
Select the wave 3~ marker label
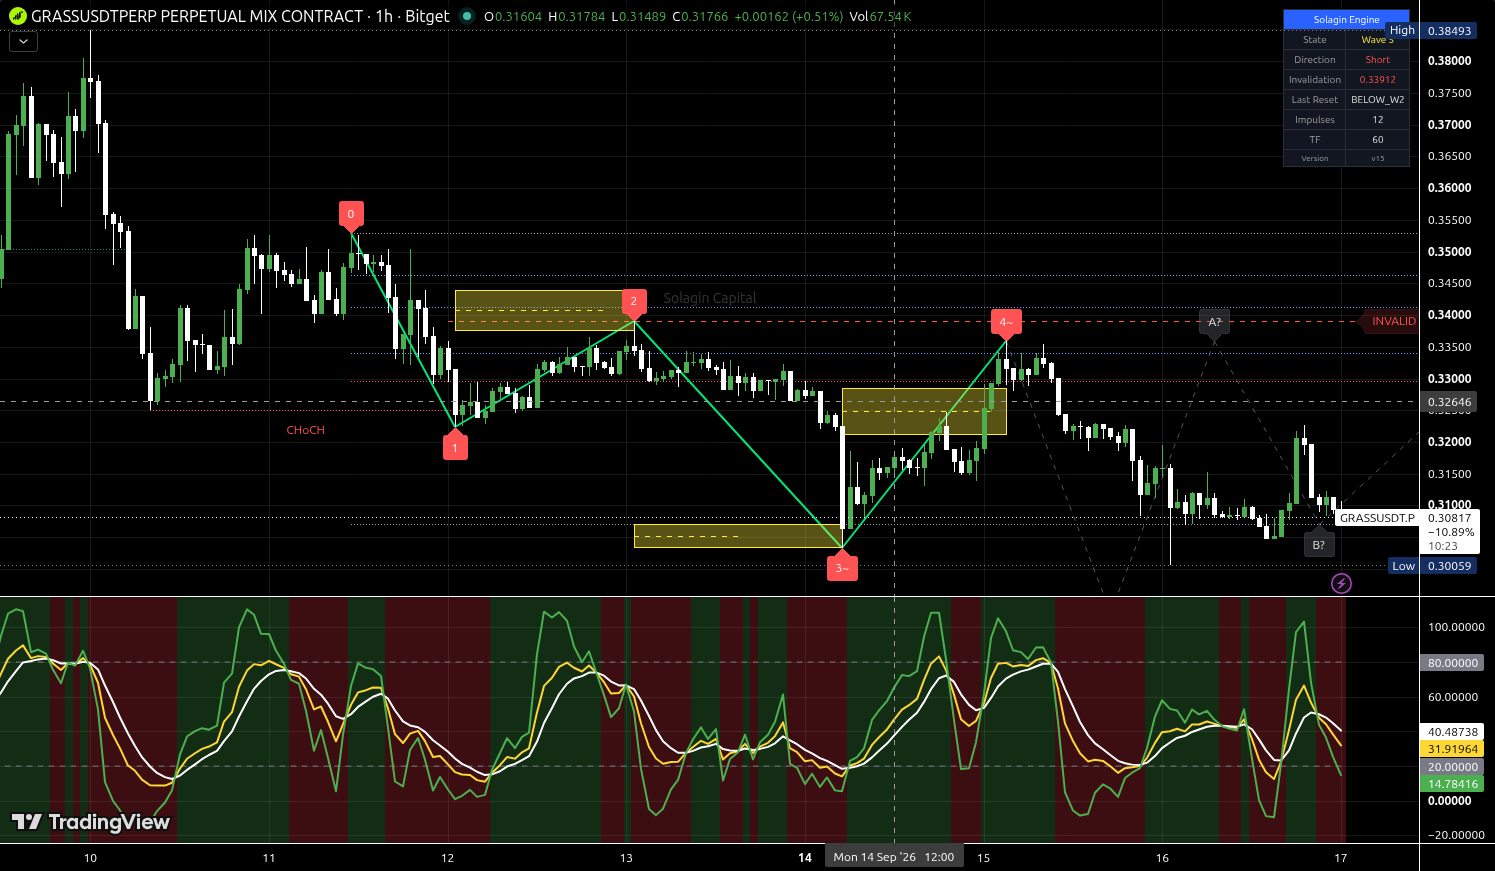click(x=842, y=567)
